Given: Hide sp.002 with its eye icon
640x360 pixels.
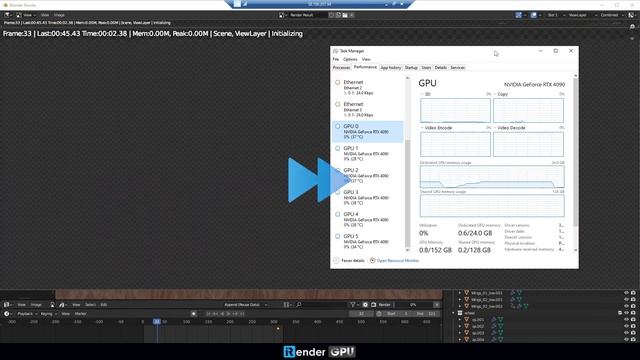Looking at the screenshot, I should [x=626, y=326].
